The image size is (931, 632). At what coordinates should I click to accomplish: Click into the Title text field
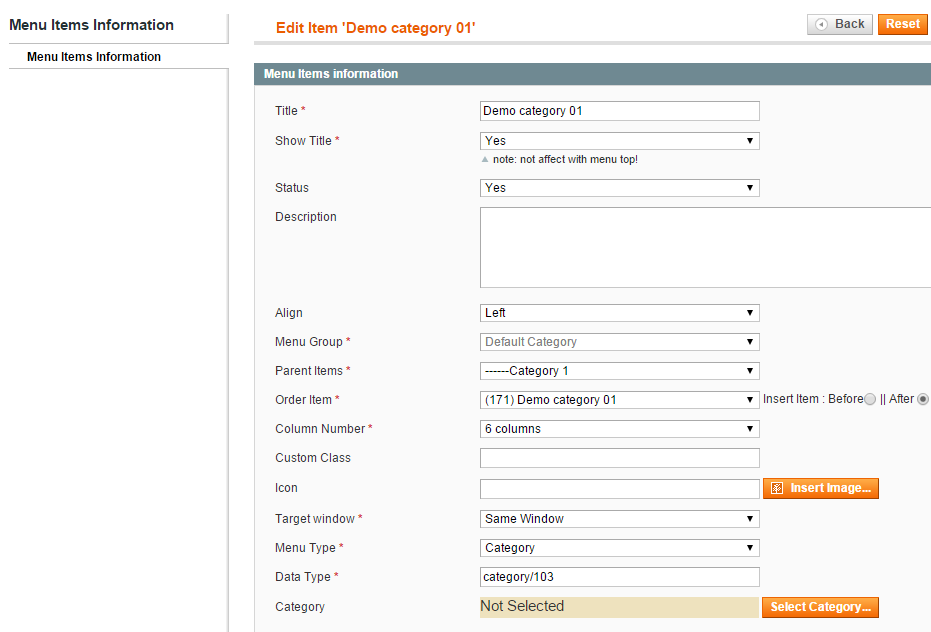click(x=619, y=111)
